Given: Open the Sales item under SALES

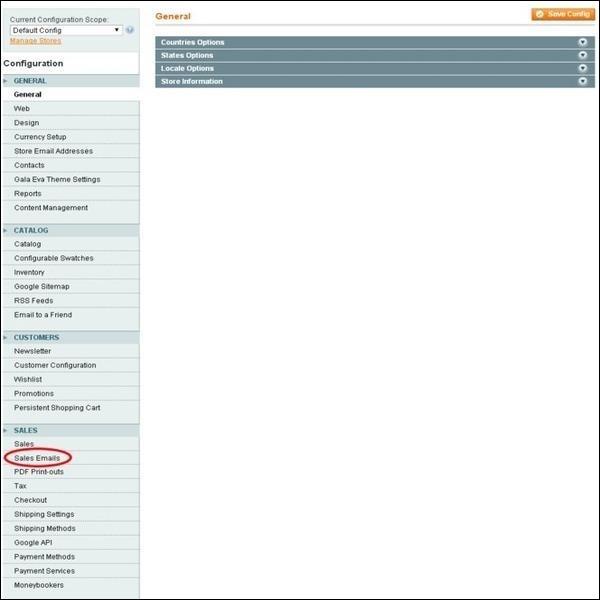Looking at the screenshot, I should [24, 444].
